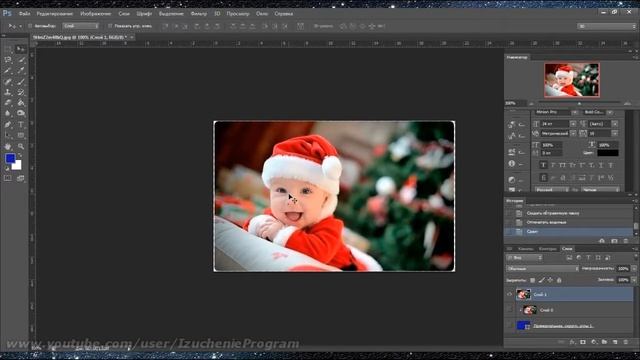The height and width of the screenshot is (360, 640).
Task: Open layer styles fx icon
Action: [572, 342]
